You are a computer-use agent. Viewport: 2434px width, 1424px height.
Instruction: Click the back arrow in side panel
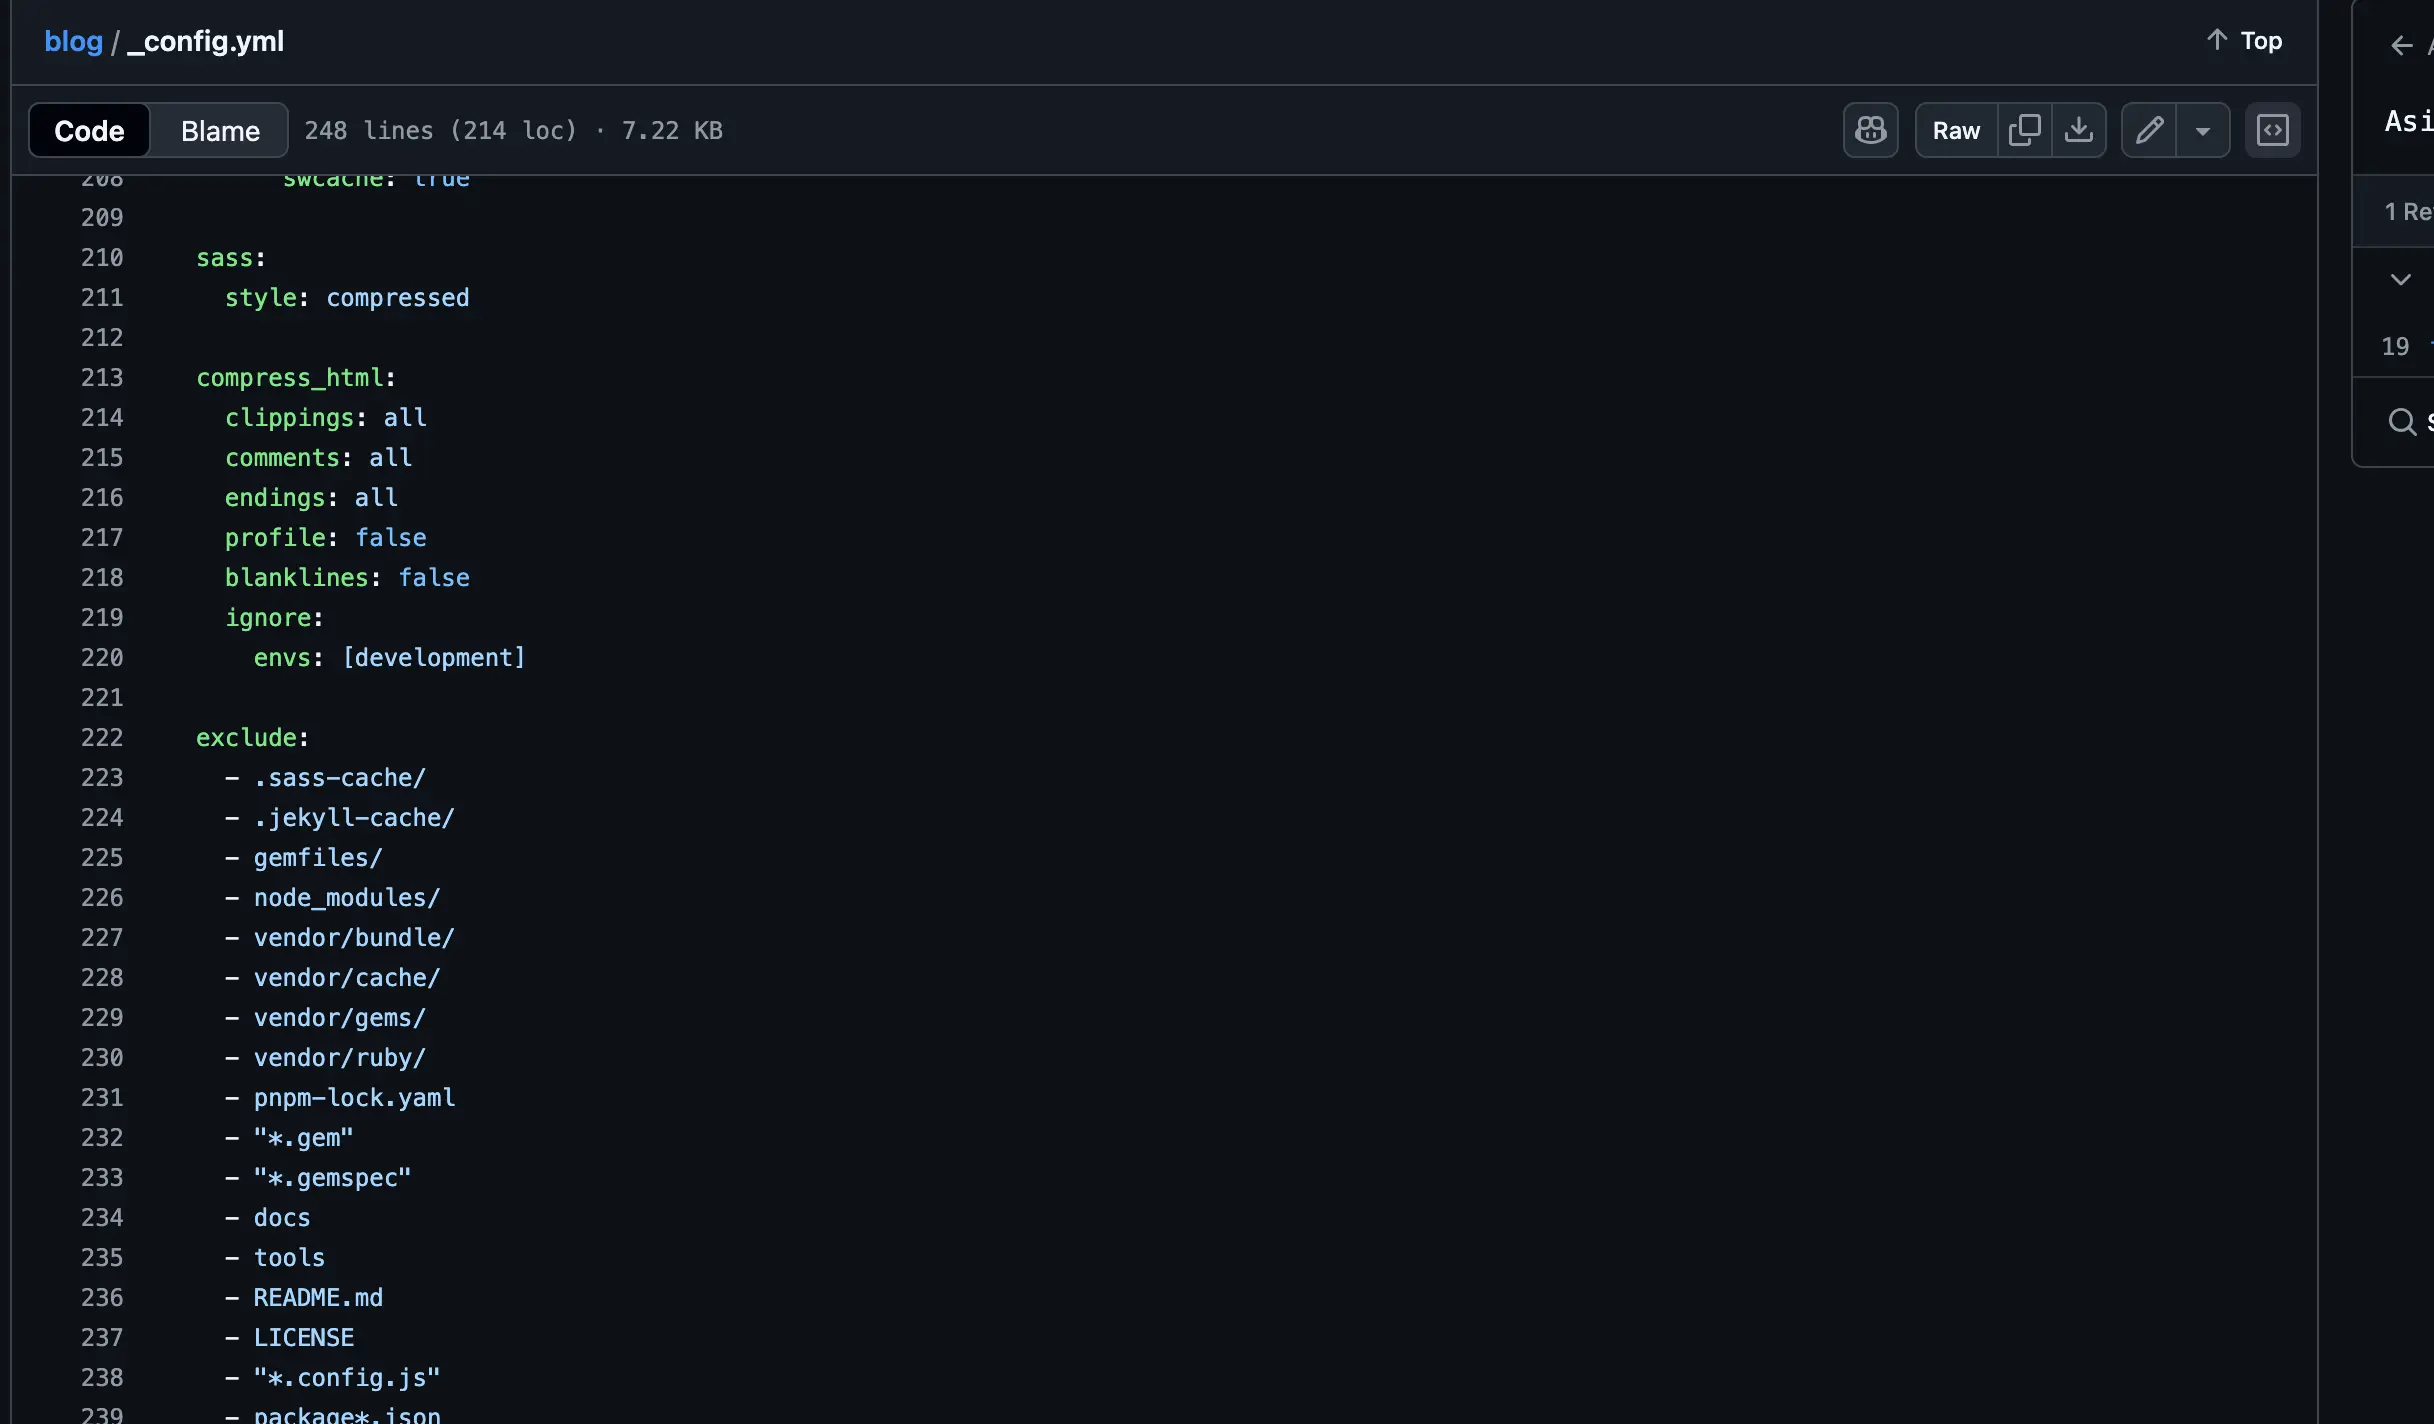tap(2401, 46)
